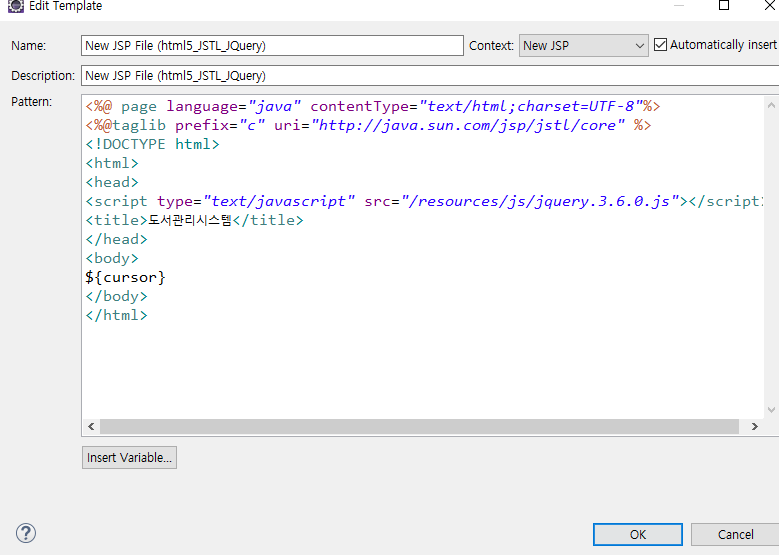Click the closing </html> tag line
The image size is (779, 555).
coord(116,315)
